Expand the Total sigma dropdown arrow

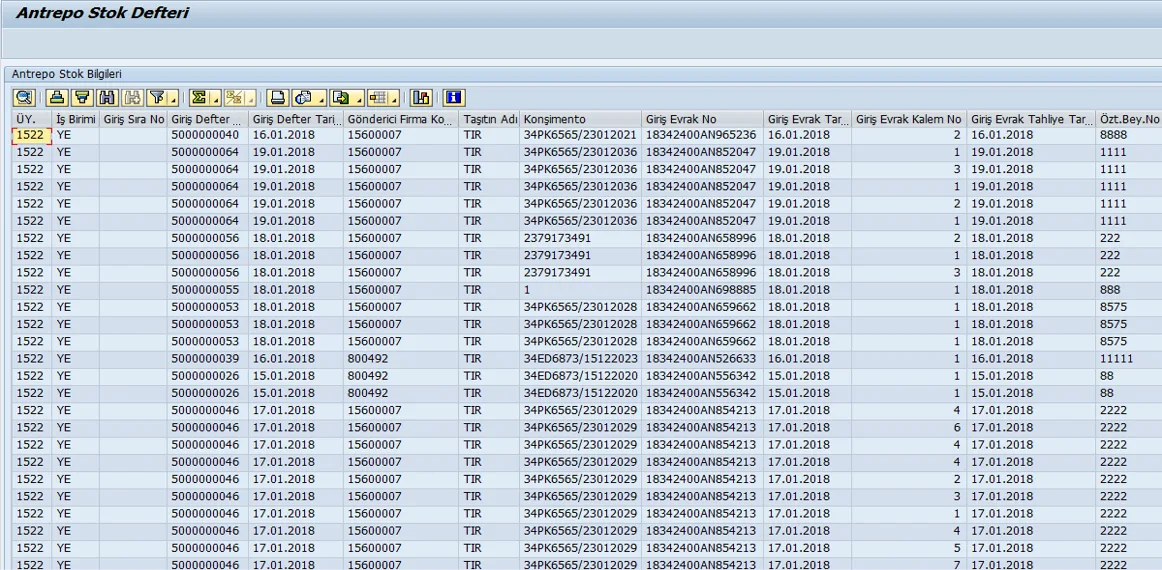point(216,97)
